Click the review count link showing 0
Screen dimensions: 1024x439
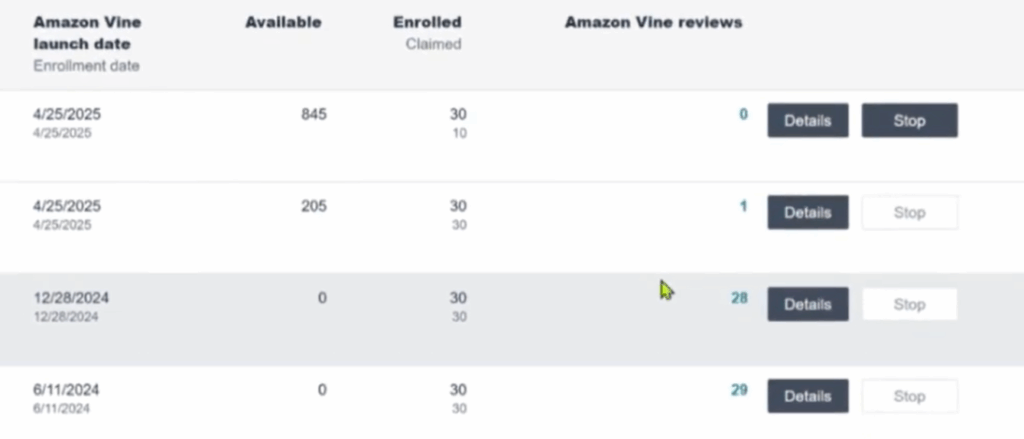[x=743, y=114]
